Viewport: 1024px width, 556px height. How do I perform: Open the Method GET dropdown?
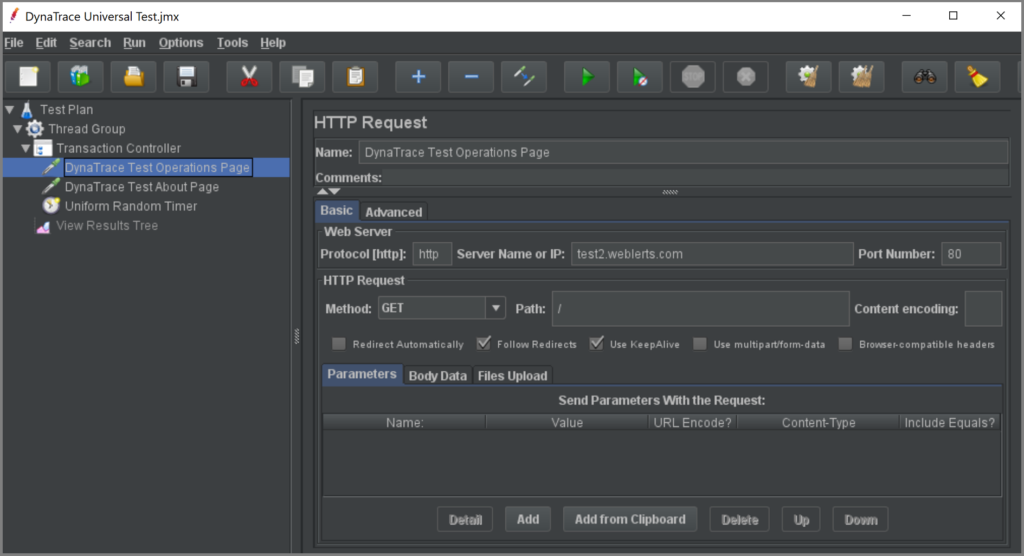point(495,308)
